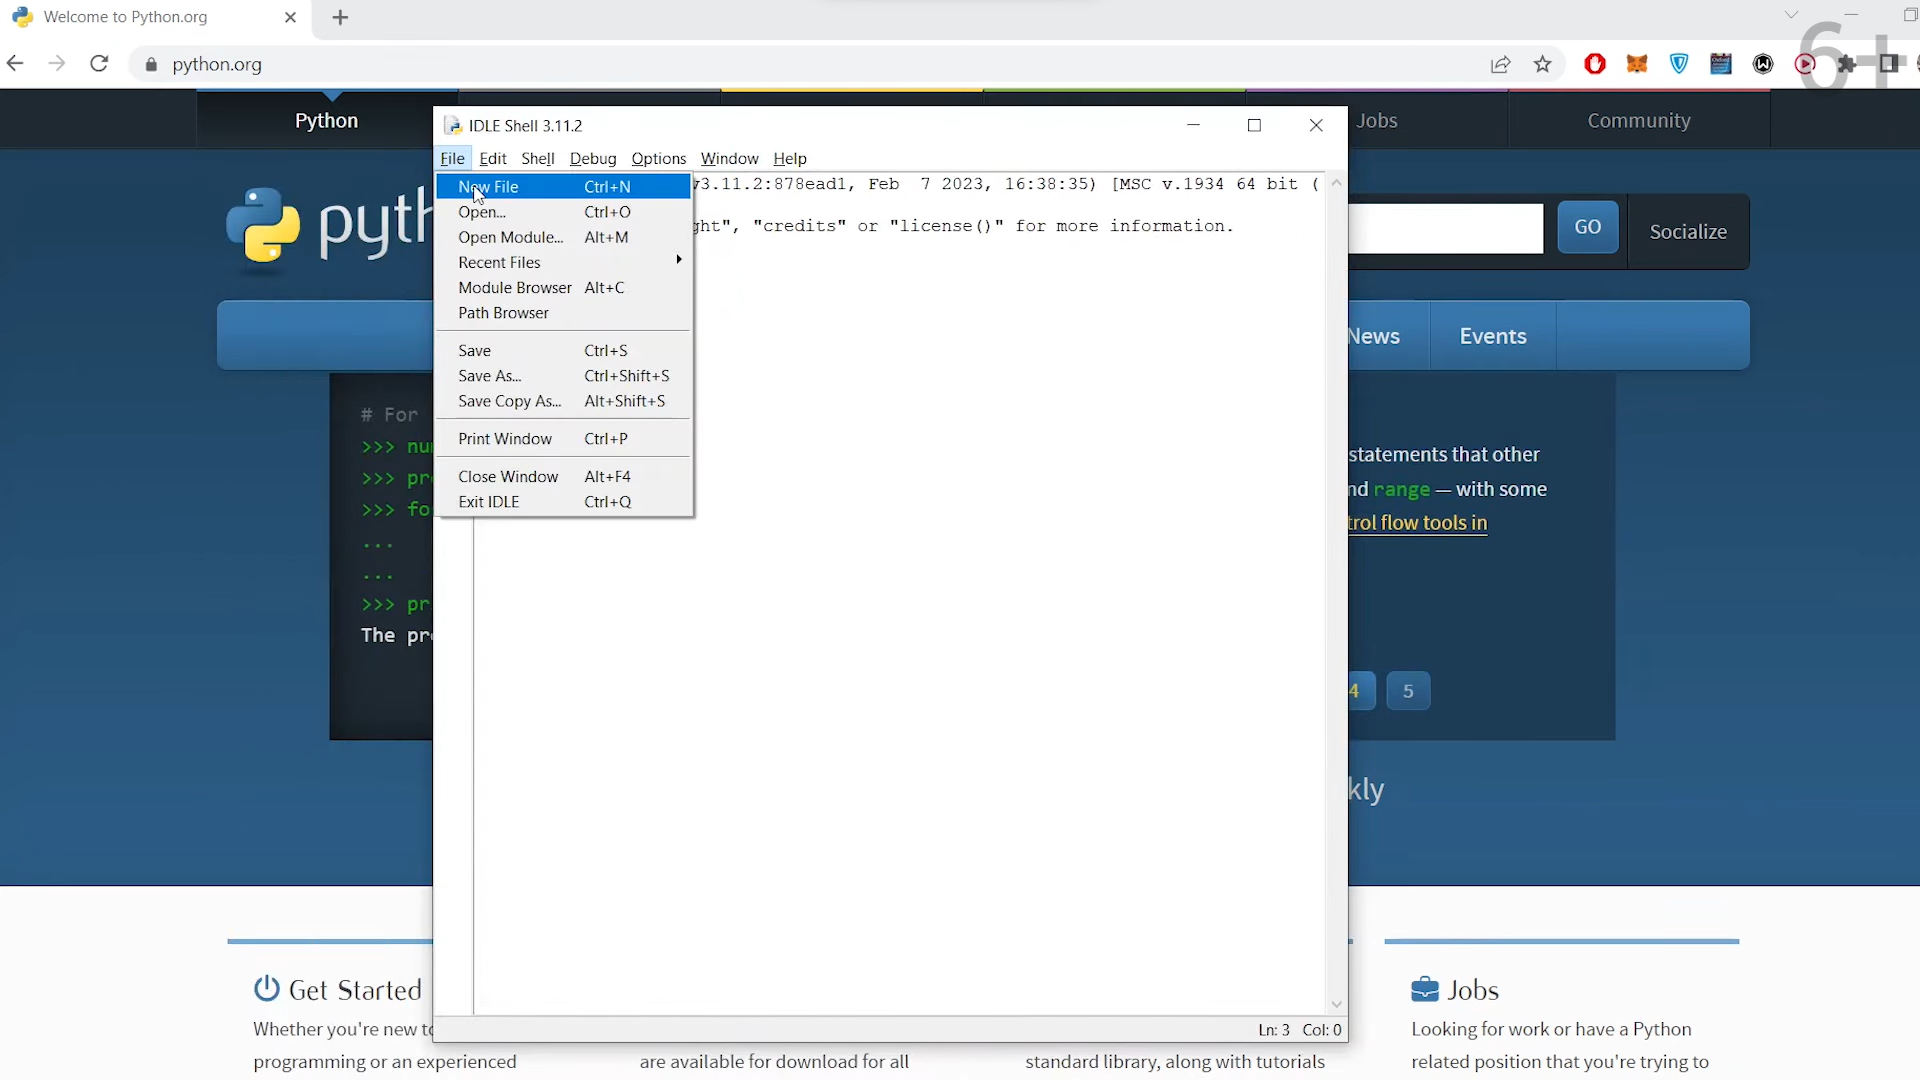1920x1080 pixels.
Task: Bookmark this page with the star icon
Action: pyautogui.click(x=1543, y=65)
